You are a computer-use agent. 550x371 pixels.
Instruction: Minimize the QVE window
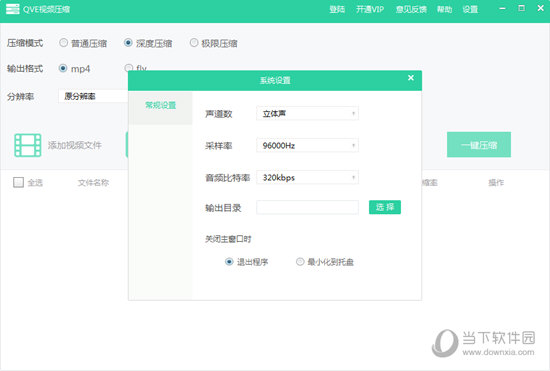pyautogui.click(x=502, y=8)
